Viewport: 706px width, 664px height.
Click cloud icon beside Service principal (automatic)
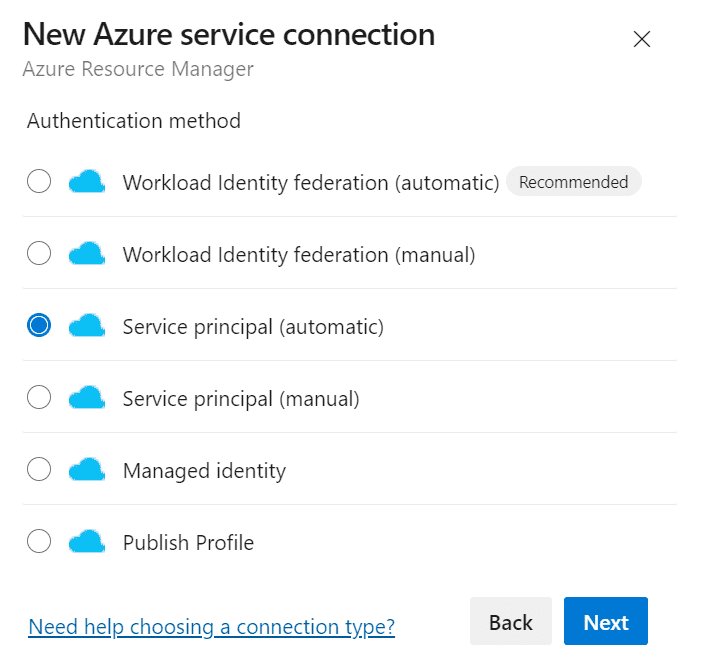tap(87, 325)
